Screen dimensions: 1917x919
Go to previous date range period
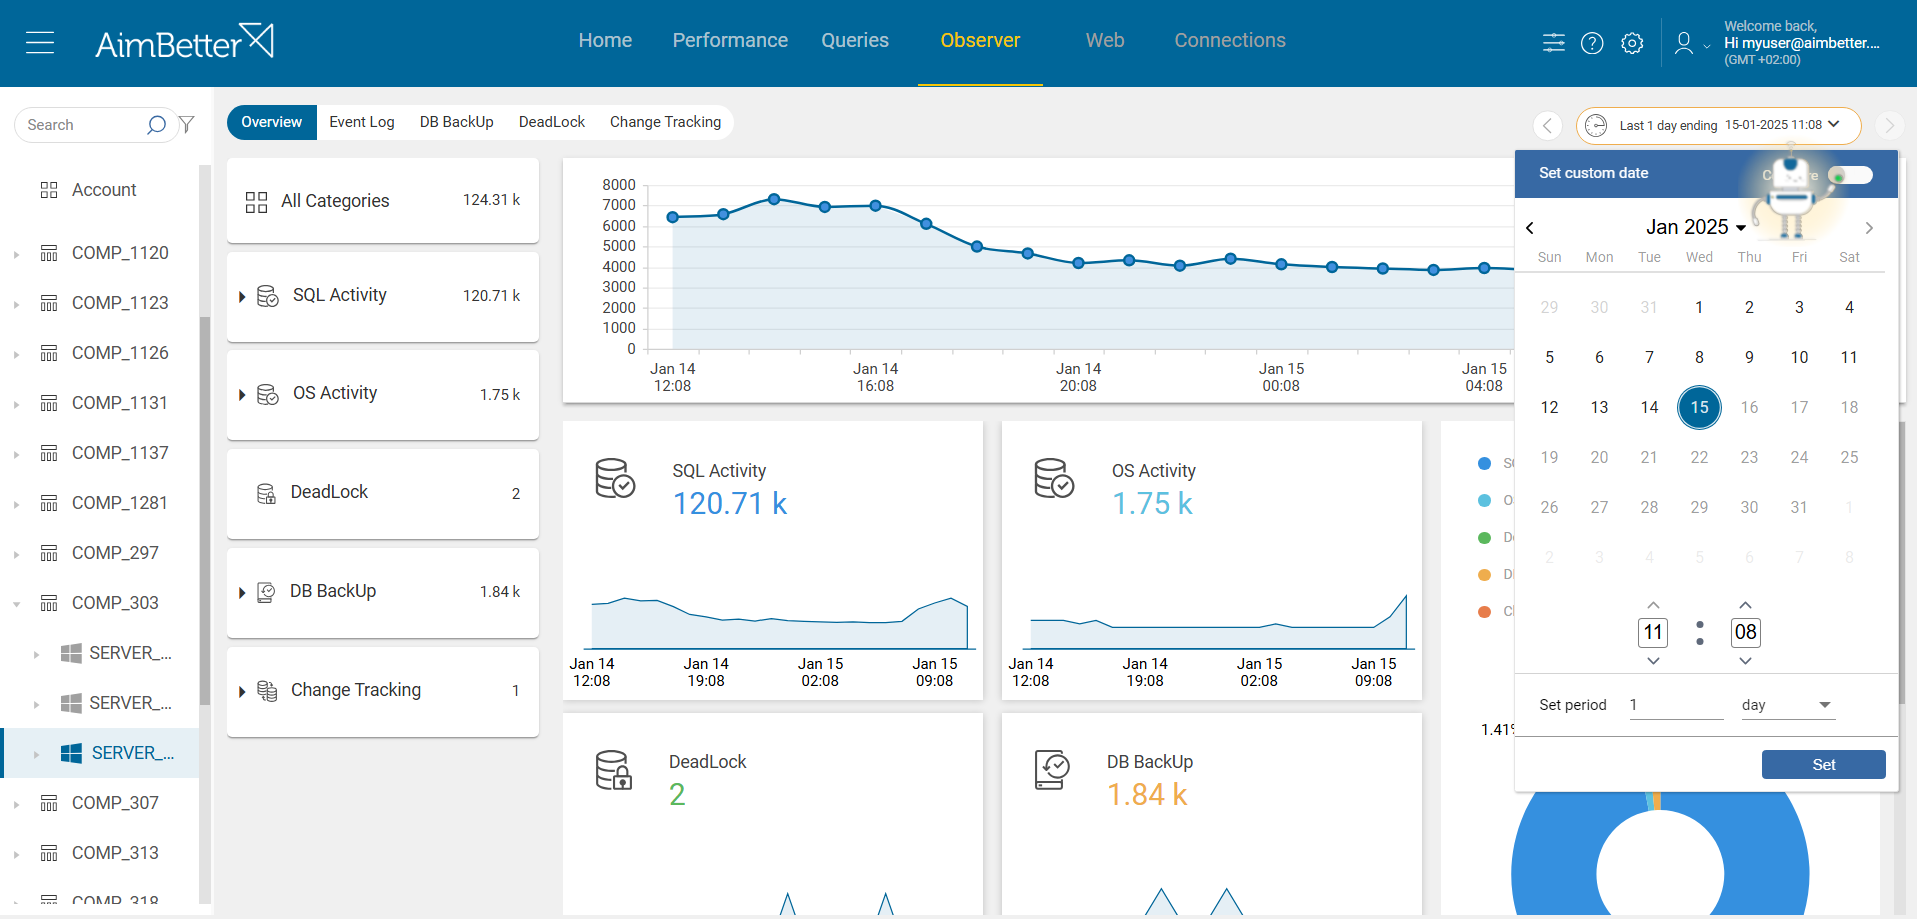[x=1547, y=125]
